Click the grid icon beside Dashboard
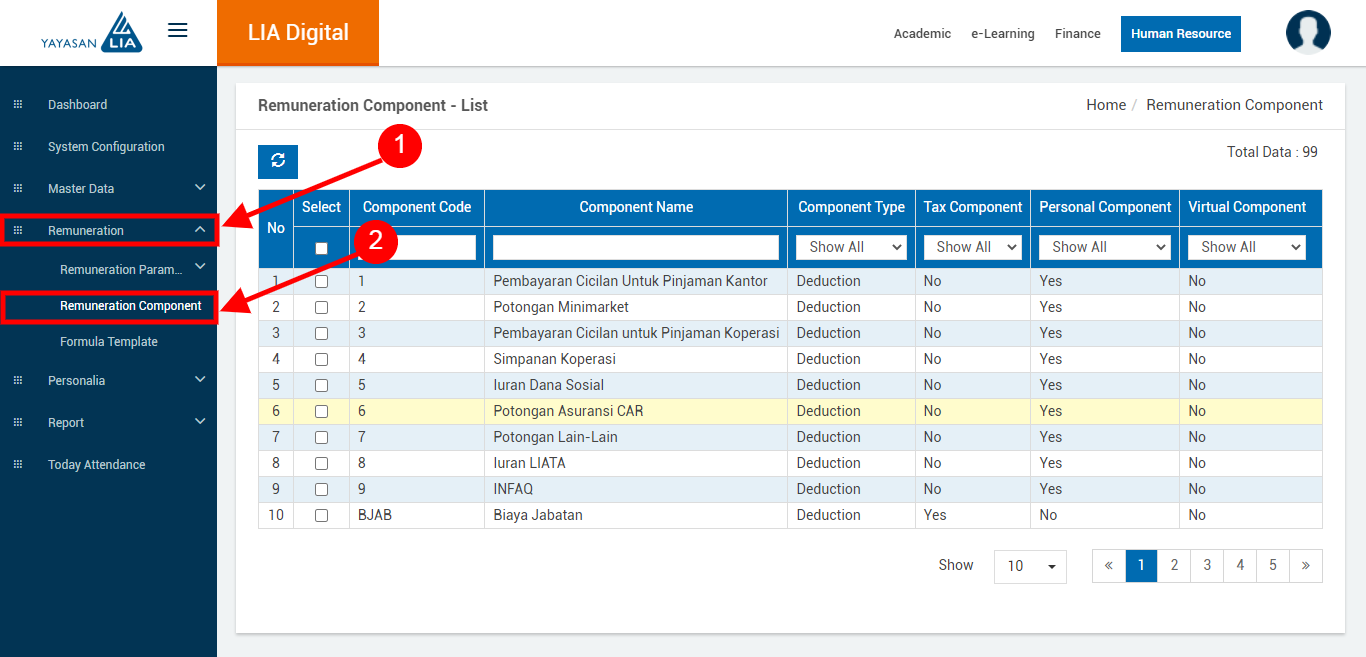Screen dimensions: 1366x657 [x=17, y=105]
